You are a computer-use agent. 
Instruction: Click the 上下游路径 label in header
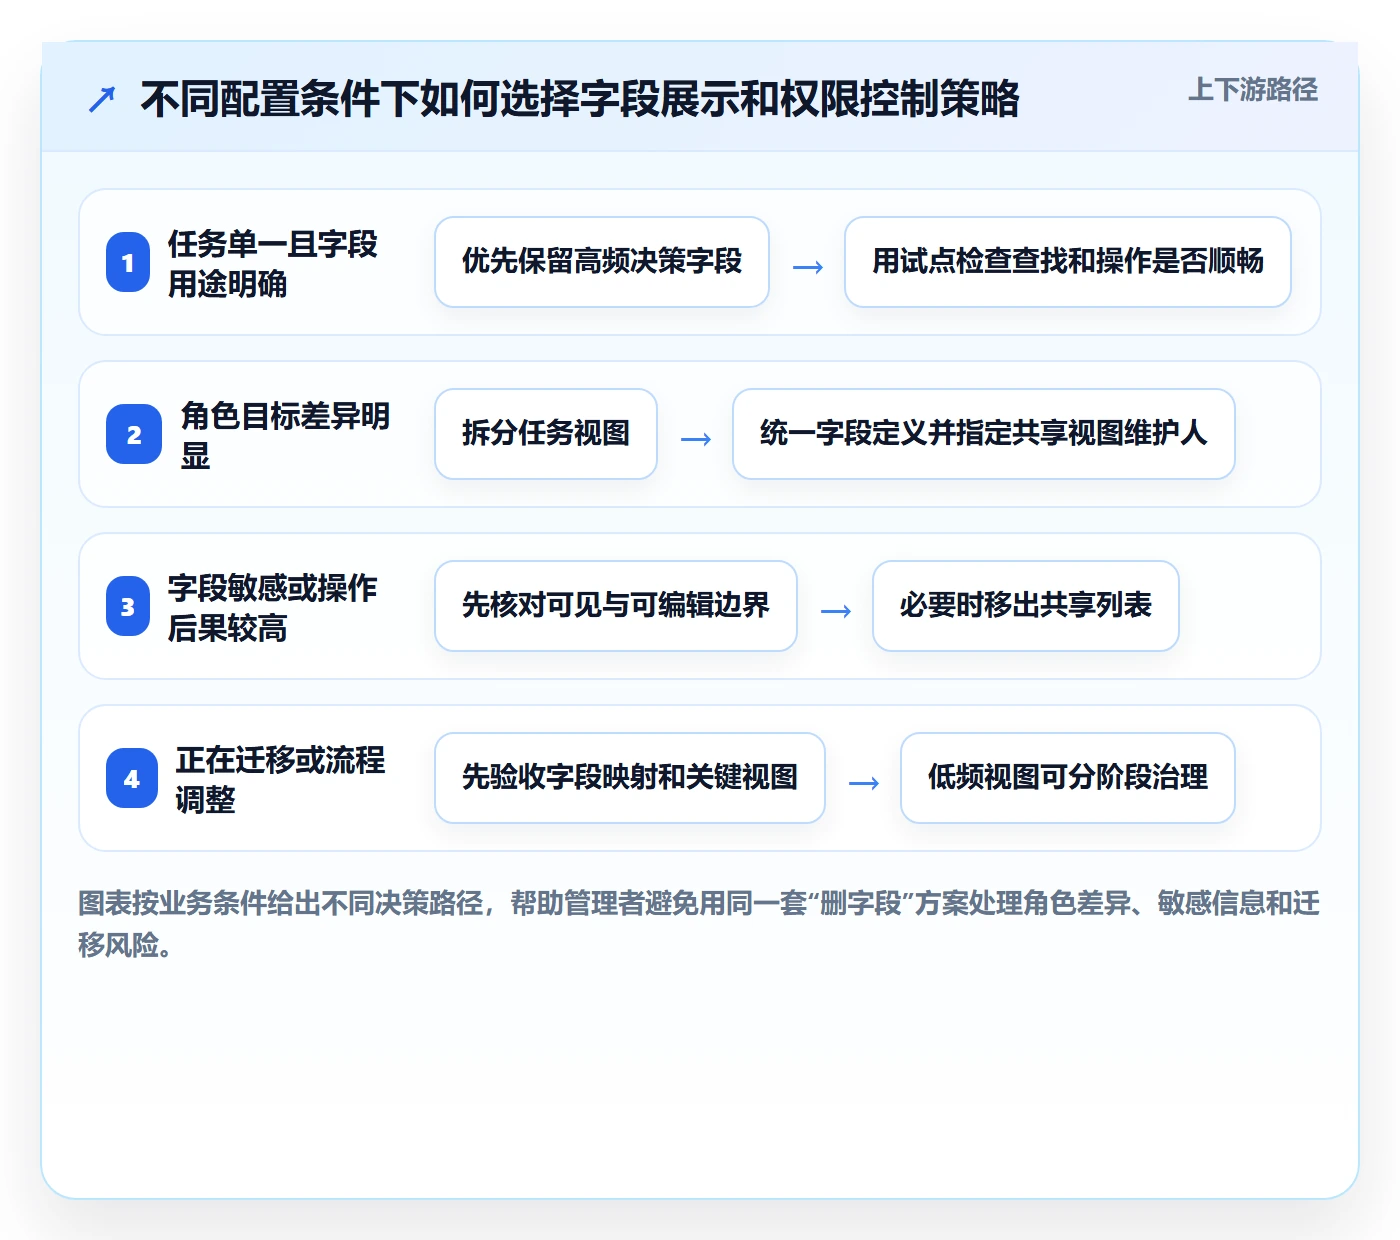pos(1252,90)
